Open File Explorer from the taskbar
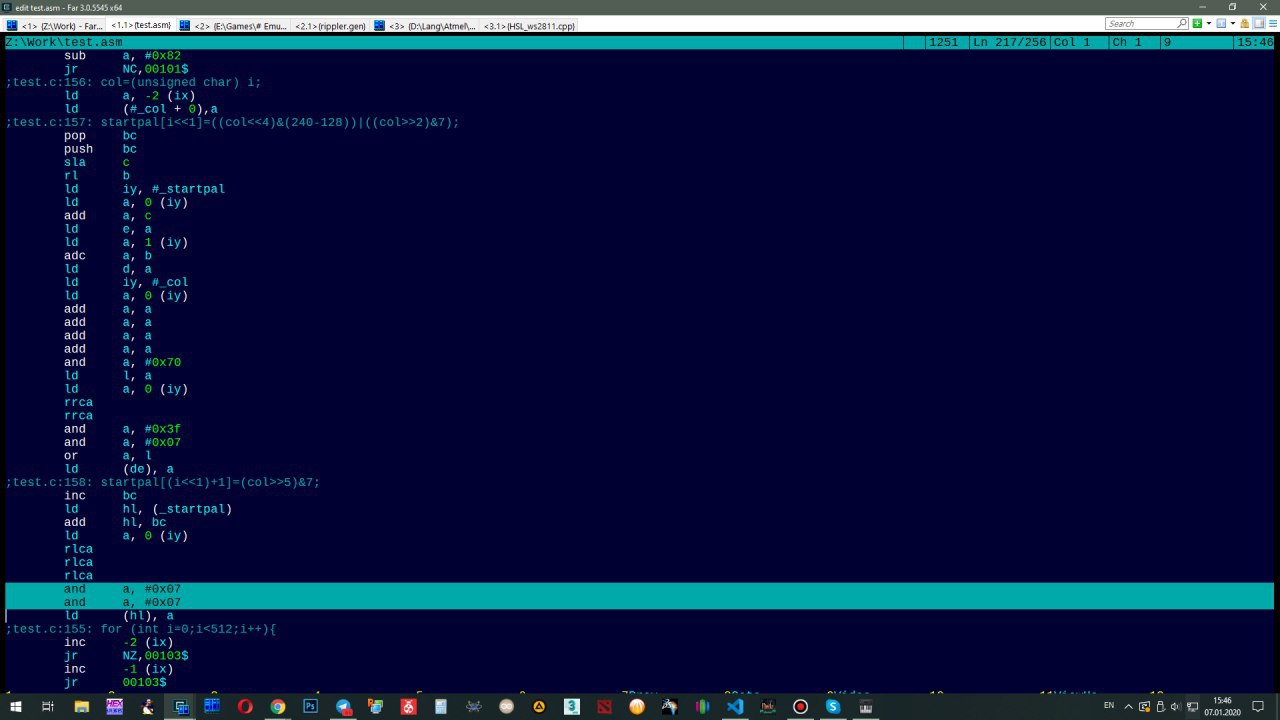This screenshot has height=720, width=1280. pyautogui.click(x=81, y=706)
